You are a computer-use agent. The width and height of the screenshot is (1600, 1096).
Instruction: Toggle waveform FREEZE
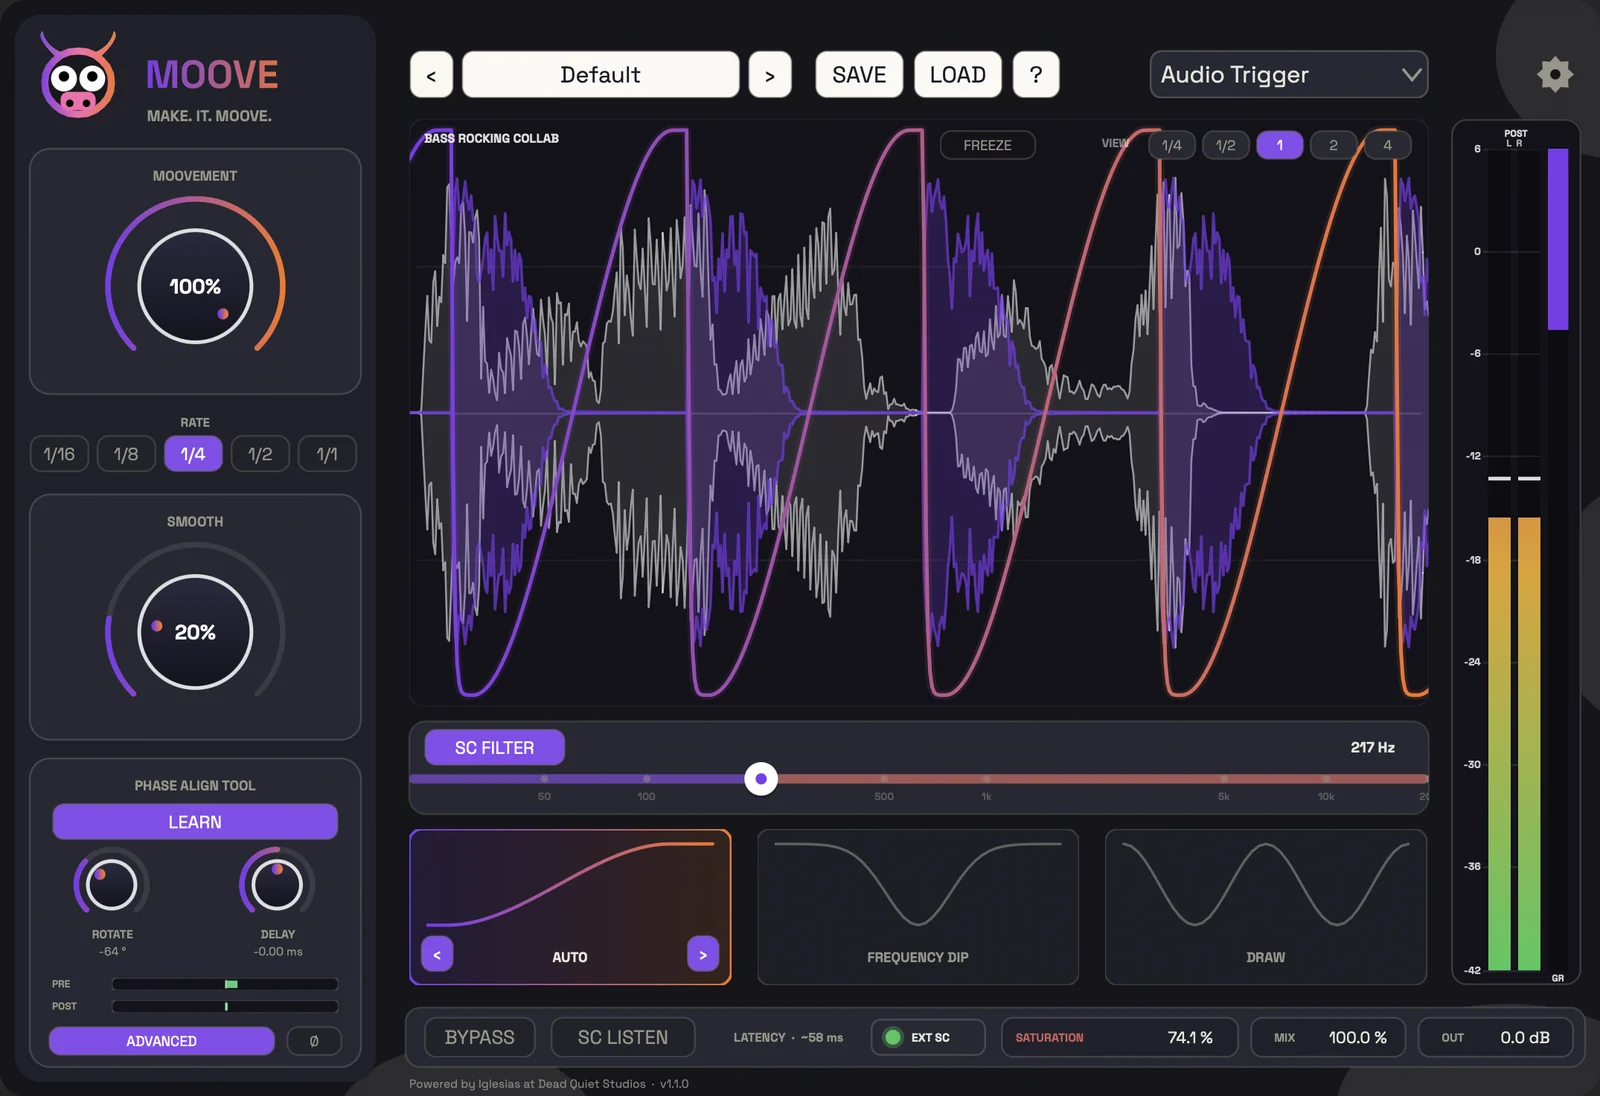tap(987, 145)
